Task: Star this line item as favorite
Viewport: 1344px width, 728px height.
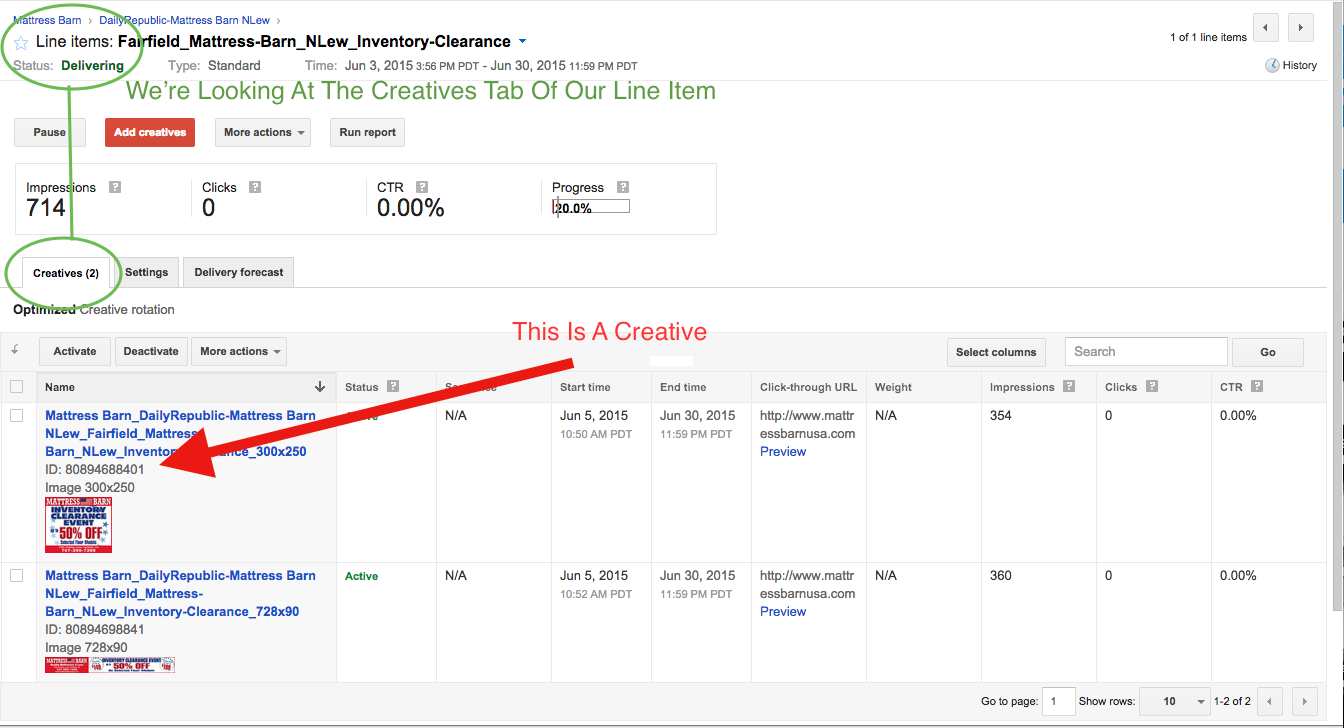Action: point(21,43)
